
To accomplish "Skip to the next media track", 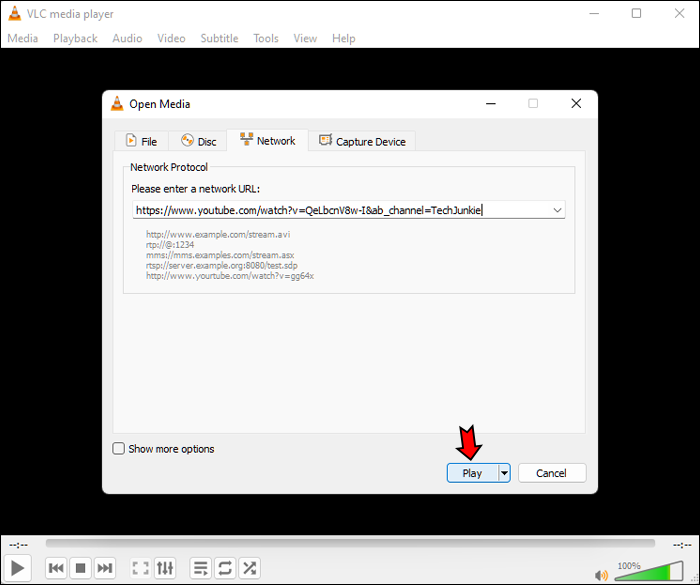I will 105,568.
